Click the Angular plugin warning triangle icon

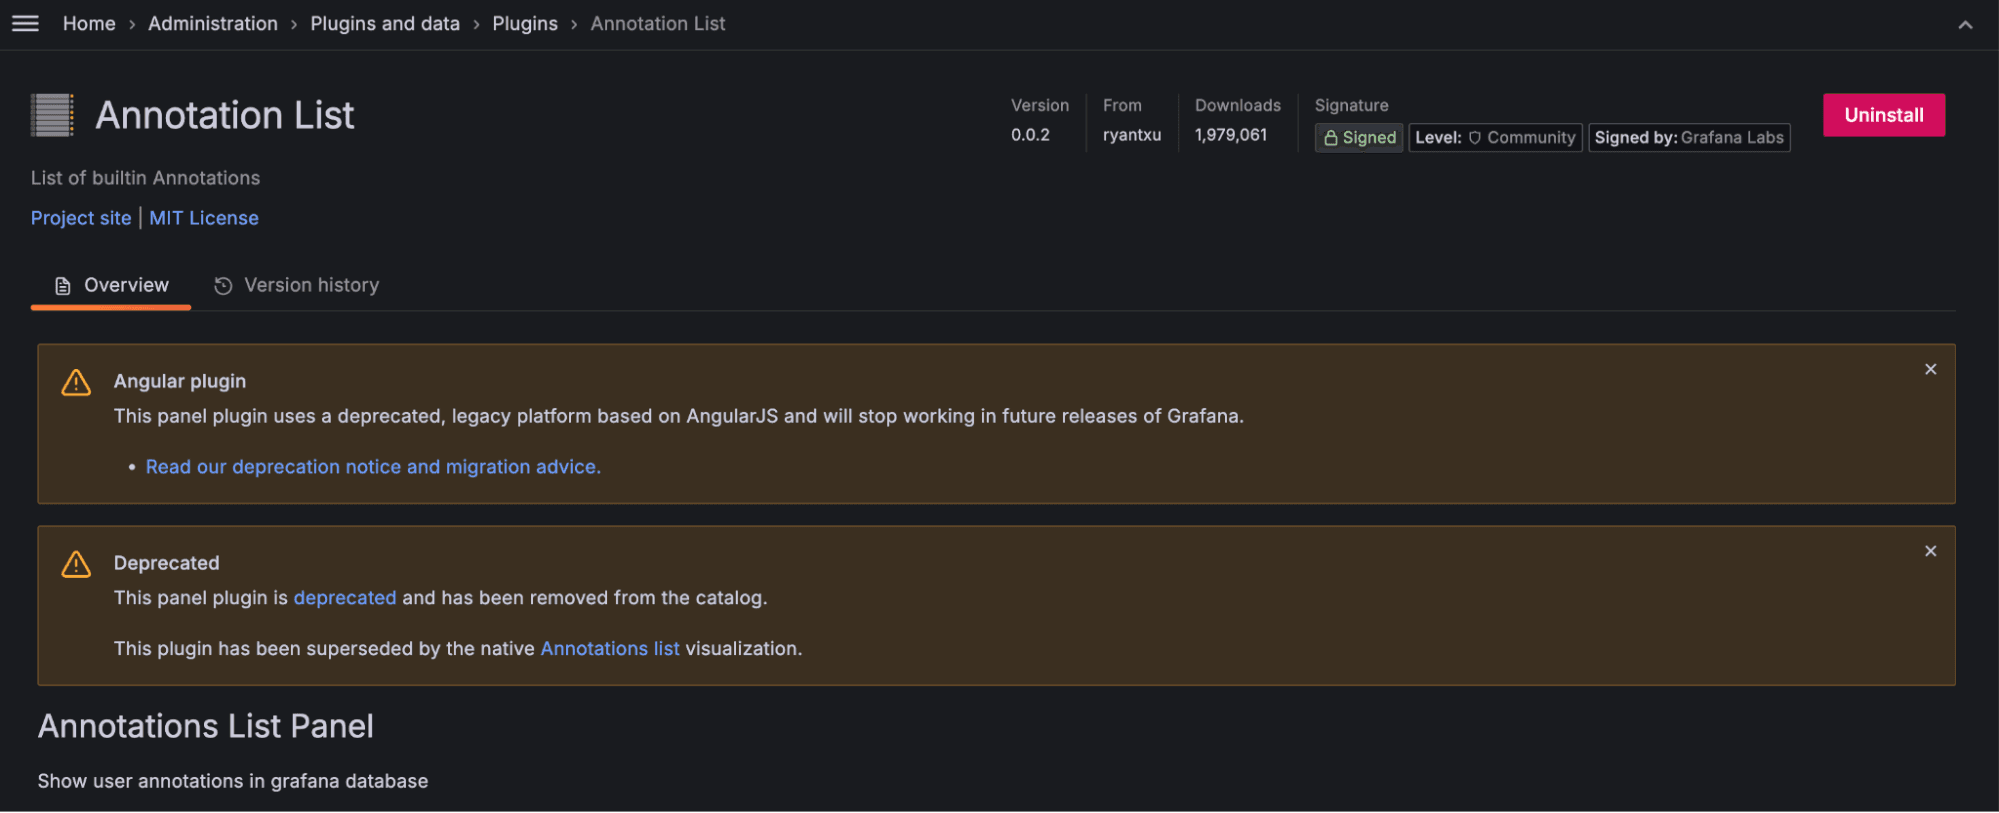(x=76, y=383)
